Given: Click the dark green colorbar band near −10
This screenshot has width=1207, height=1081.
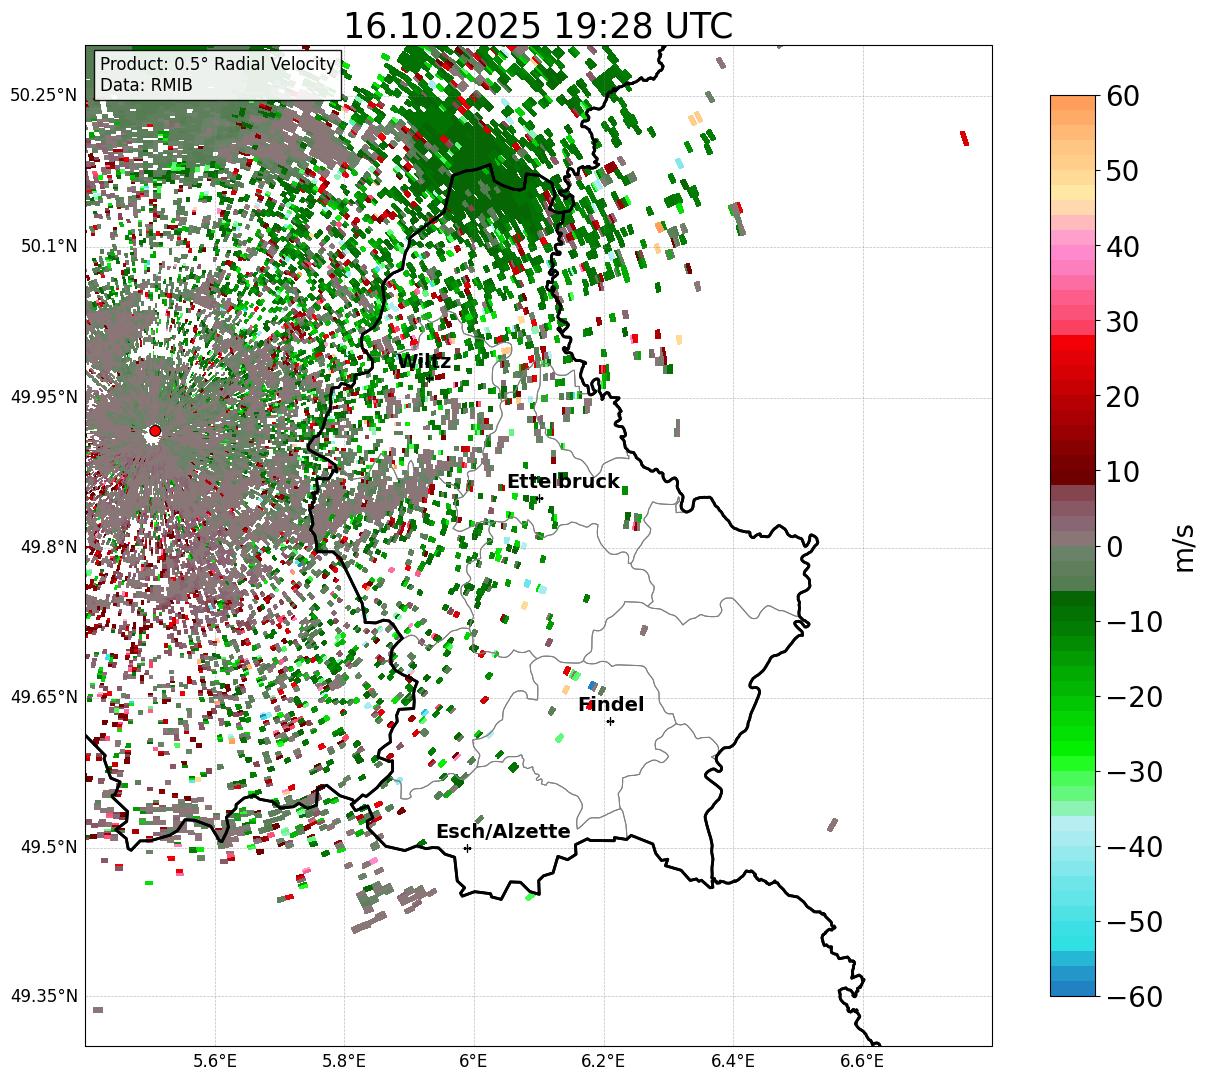Looking at the screenshot, I should tap(1073, 621).
